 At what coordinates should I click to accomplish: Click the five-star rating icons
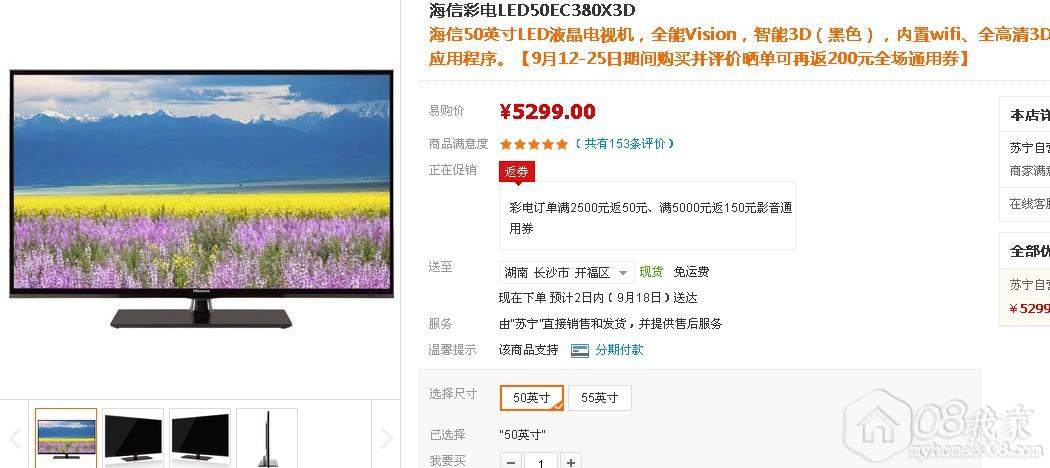click(534, 144)
